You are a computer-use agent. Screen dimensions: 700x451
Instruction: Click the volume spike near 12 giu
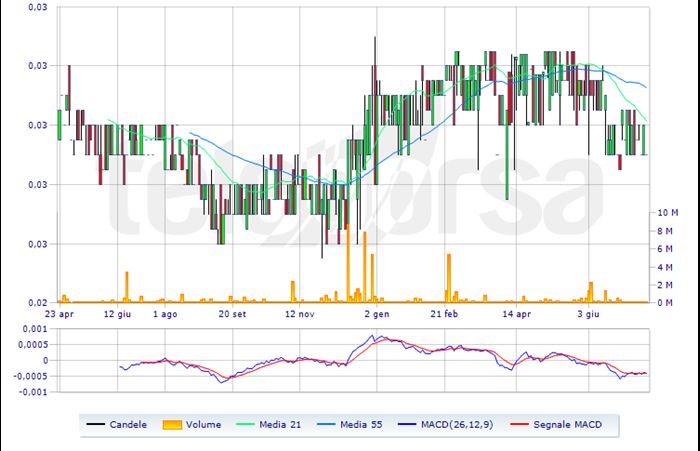pyautogui.click(x=127, y=287)
